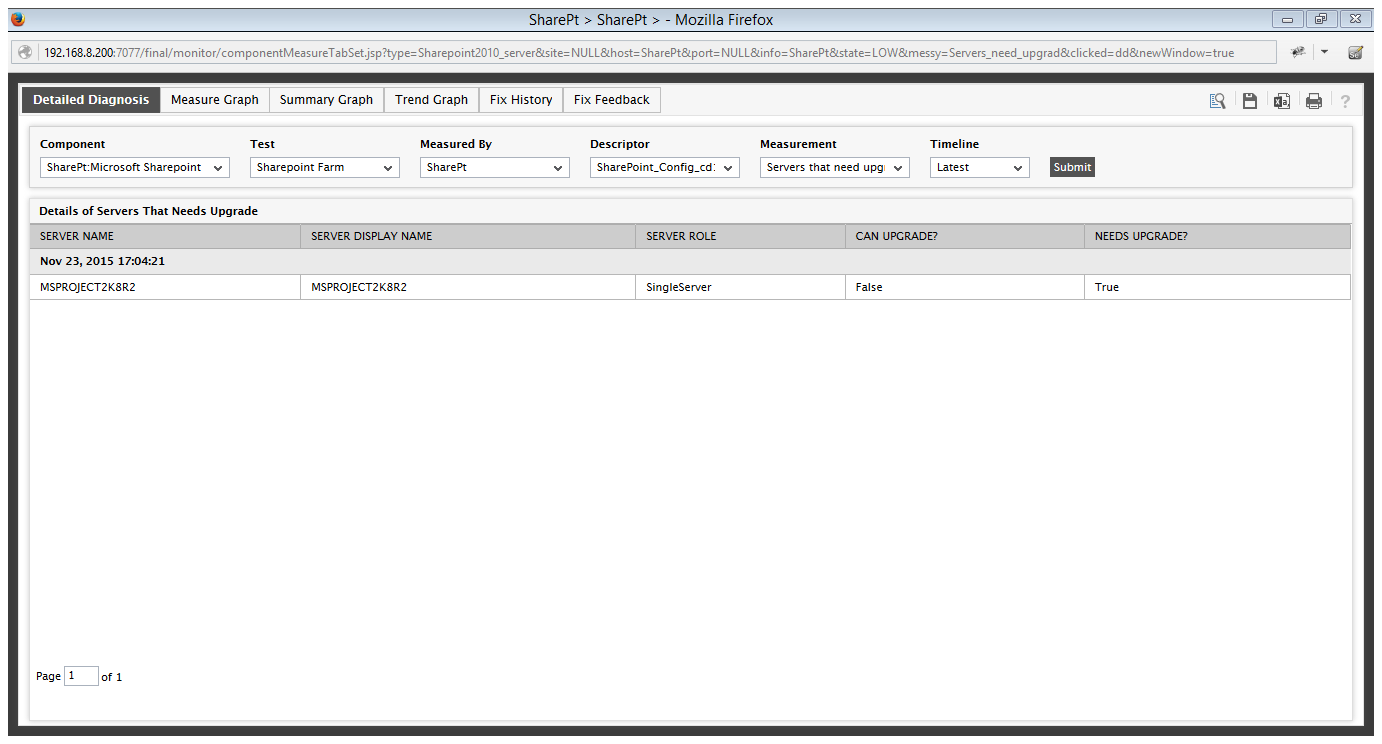Print the diagnosis using the printer icon
The width and height of the screenshot is (1382, 744).
click(x=1314, y=100)
